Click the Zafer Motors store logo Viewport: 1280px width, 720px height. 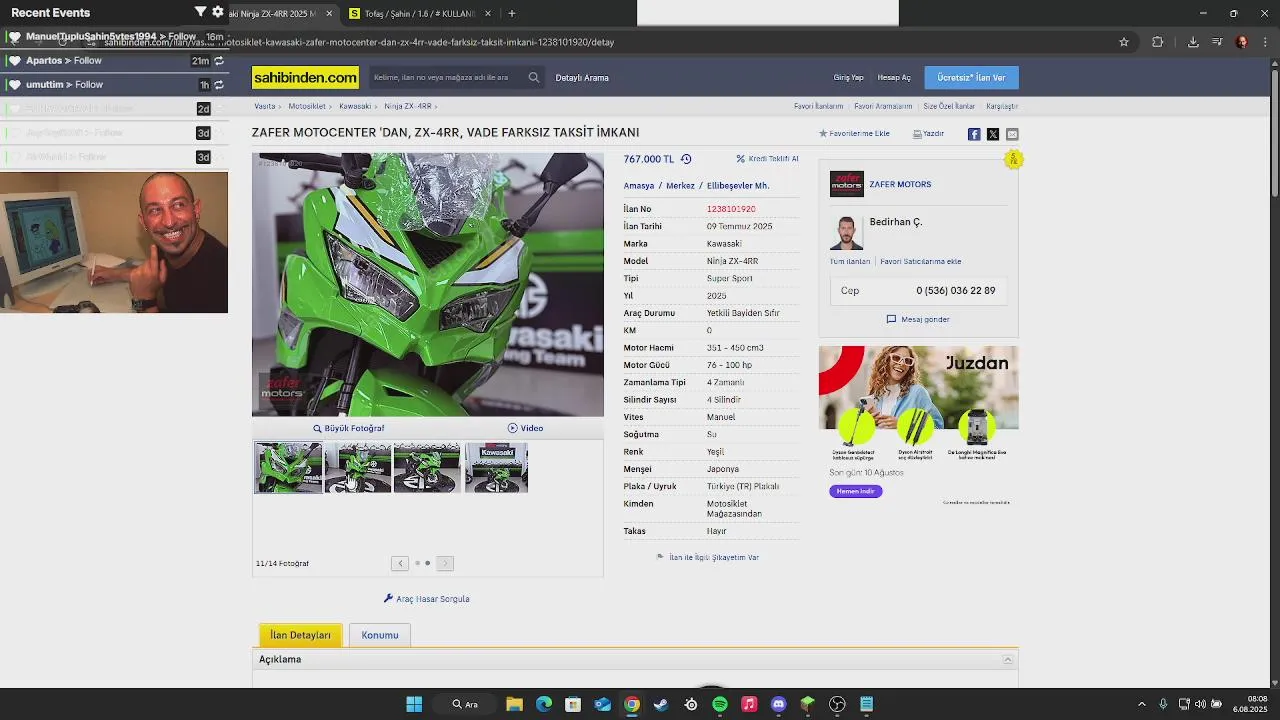846,184
